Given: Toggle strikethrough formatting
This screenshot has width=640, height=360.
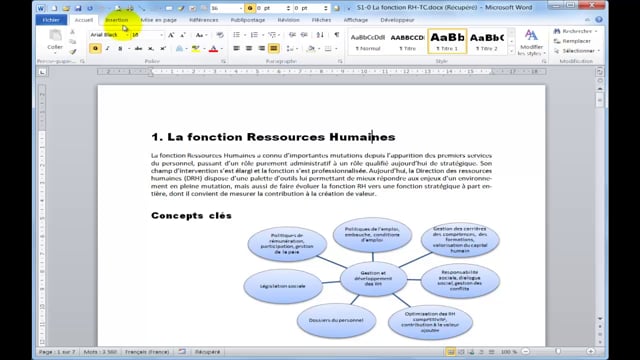Looking at the screenshot, I should point(138,49).
